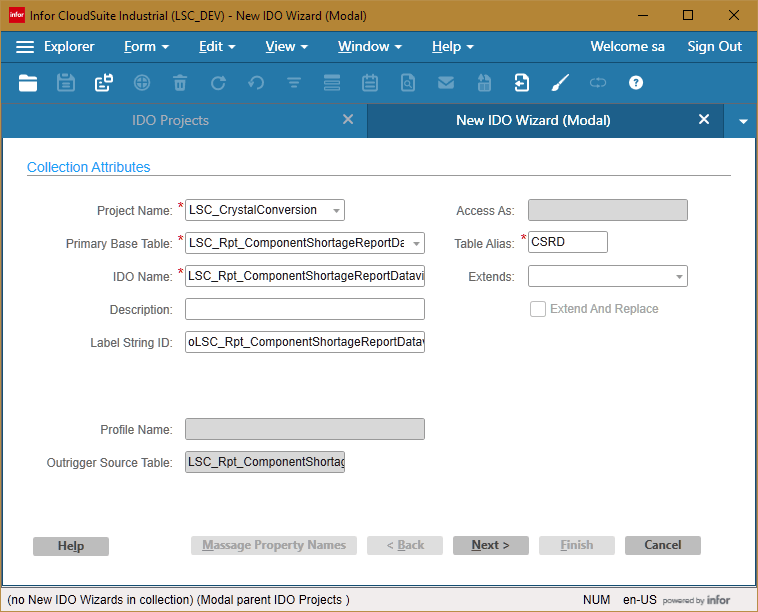The height and width of the screenshot is (612, 758).
Task: Open the Explorer hamburger menu icon
Action: pyautogui.click(x=25, y=47)
